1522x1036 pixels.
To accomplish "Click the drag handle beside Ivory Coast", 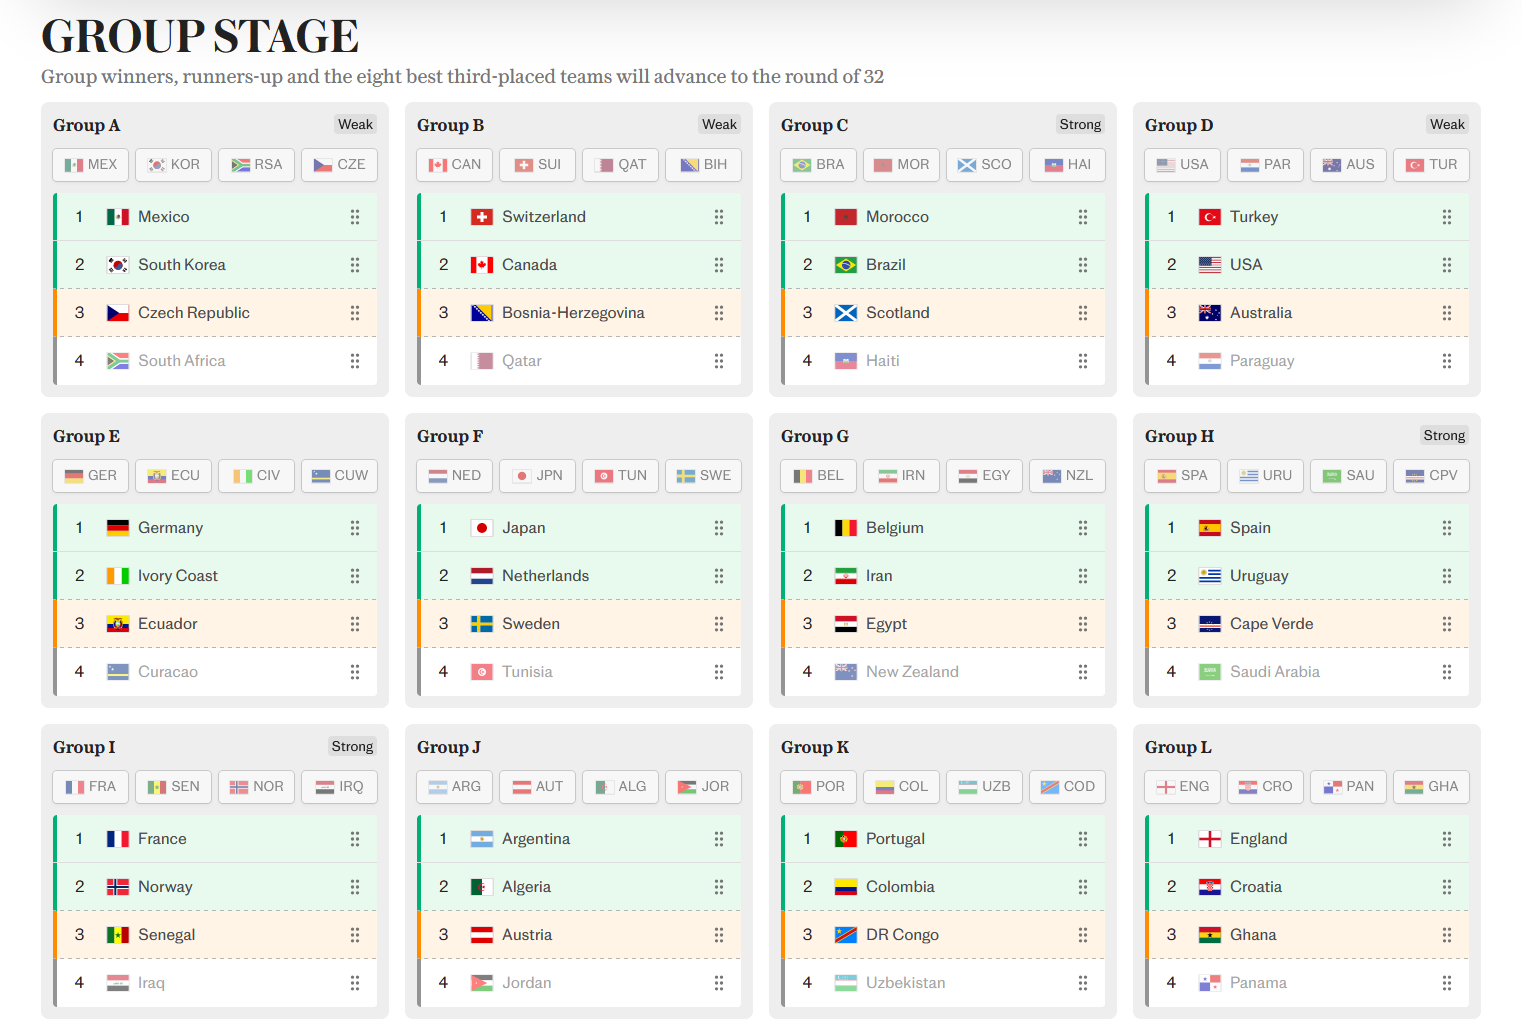I will point(355,576).
